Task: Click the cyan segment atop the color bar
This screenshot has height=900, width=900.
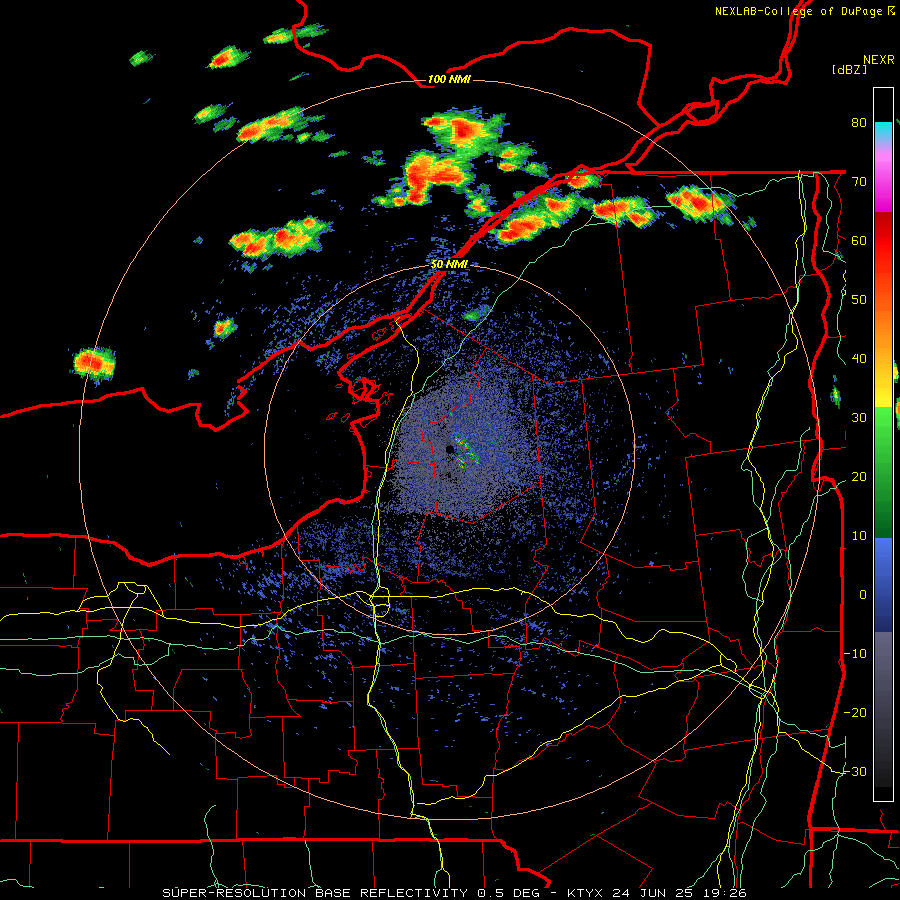Action: tap(883, 131)
